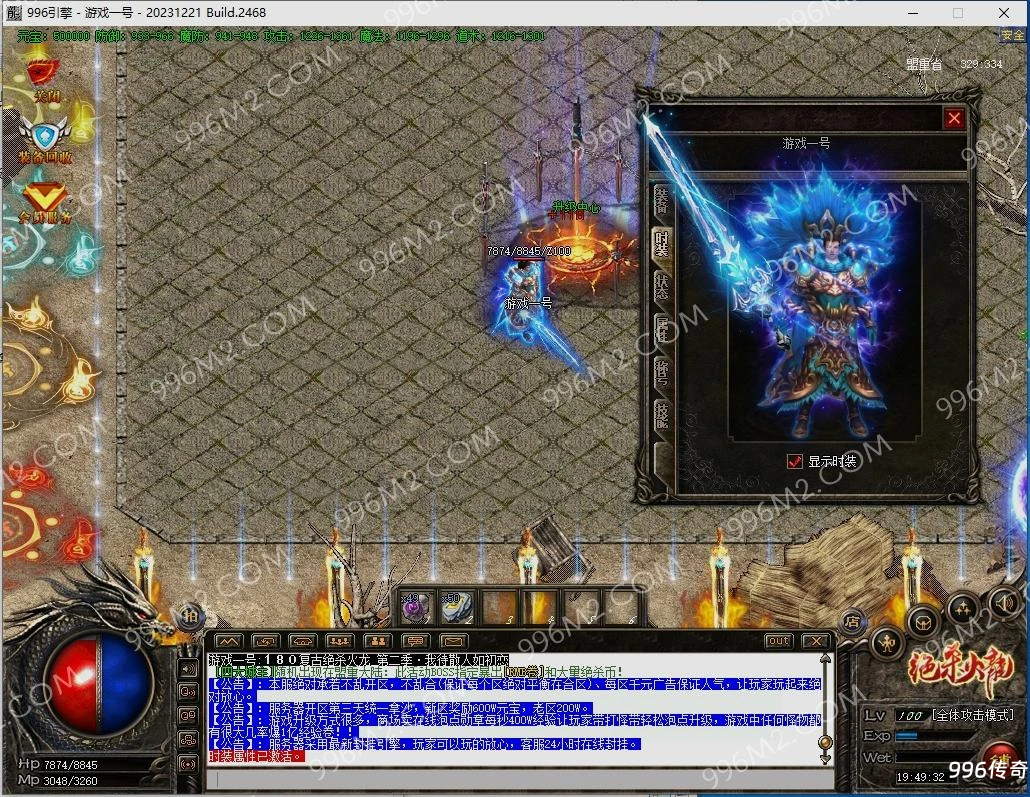Click the red 时装属性已激活 chat message

point(257,756)
